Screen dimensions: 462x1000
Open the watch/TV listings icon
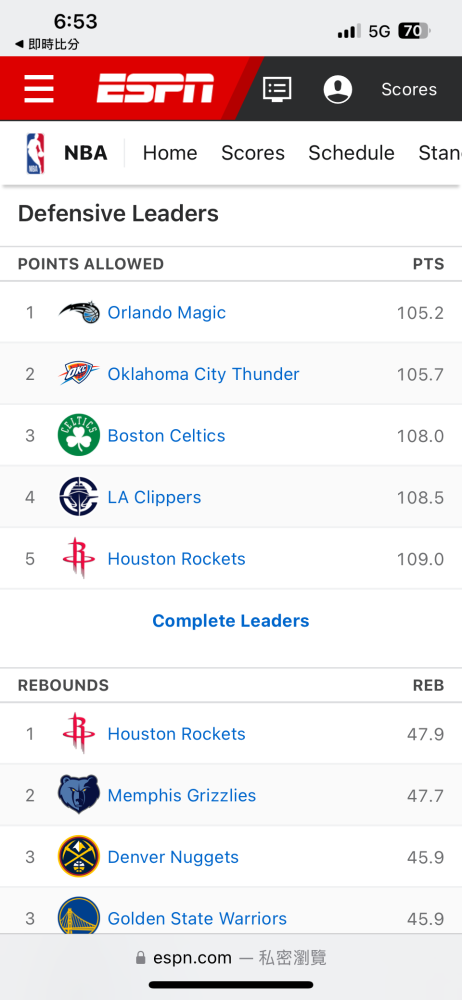coord(278,89)
